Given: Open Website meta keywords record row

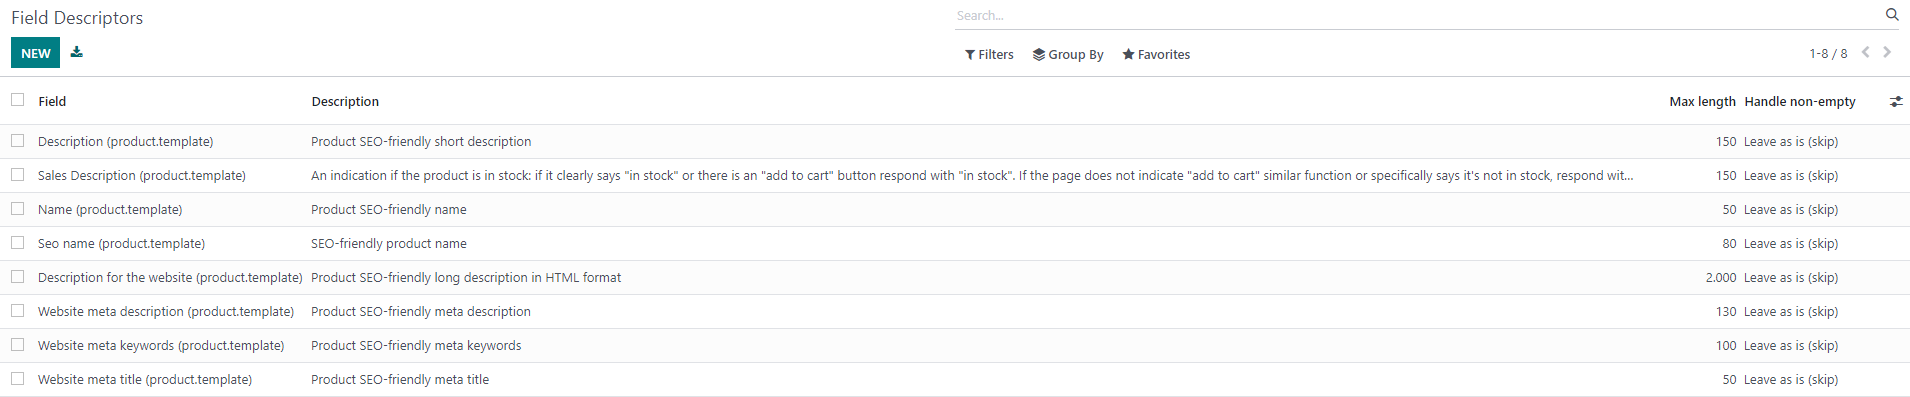Looking at the screenshot, I should [955, 346].
